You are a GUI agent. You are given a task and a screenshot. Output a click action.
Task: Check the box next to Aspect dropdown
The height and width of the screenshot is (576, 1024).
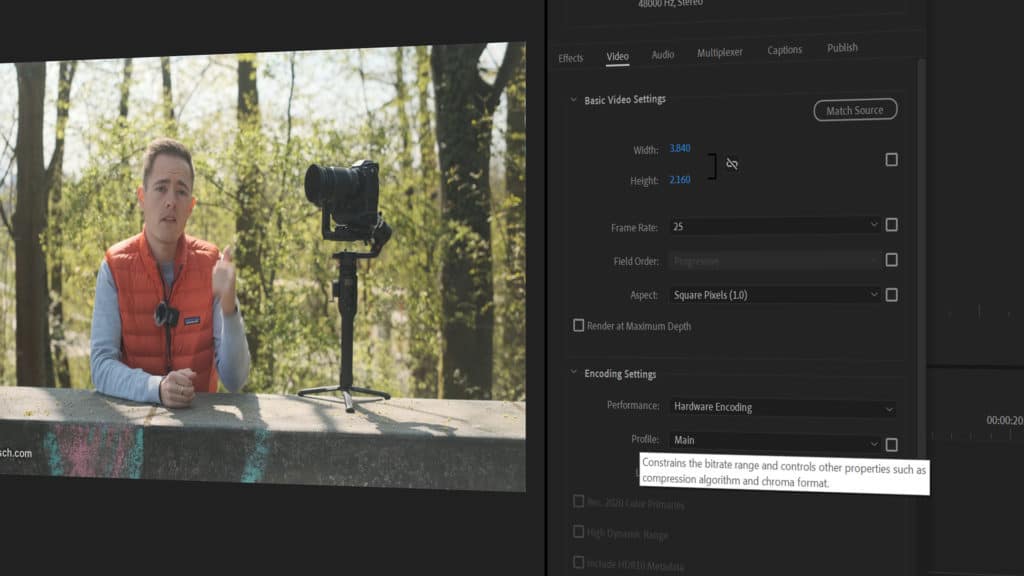pos(891,294)
